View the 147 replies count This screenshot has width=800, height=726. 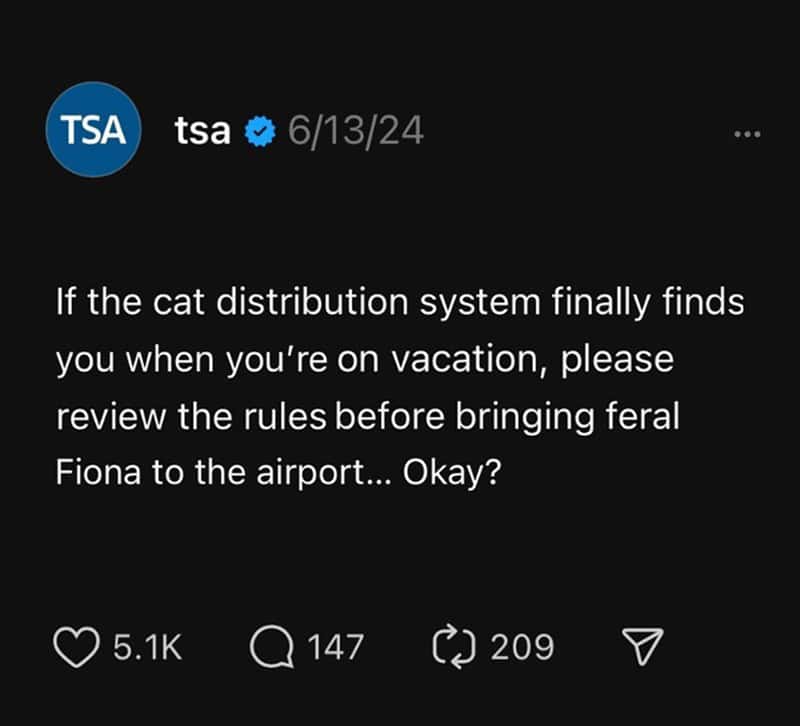(x=334, y=647)
